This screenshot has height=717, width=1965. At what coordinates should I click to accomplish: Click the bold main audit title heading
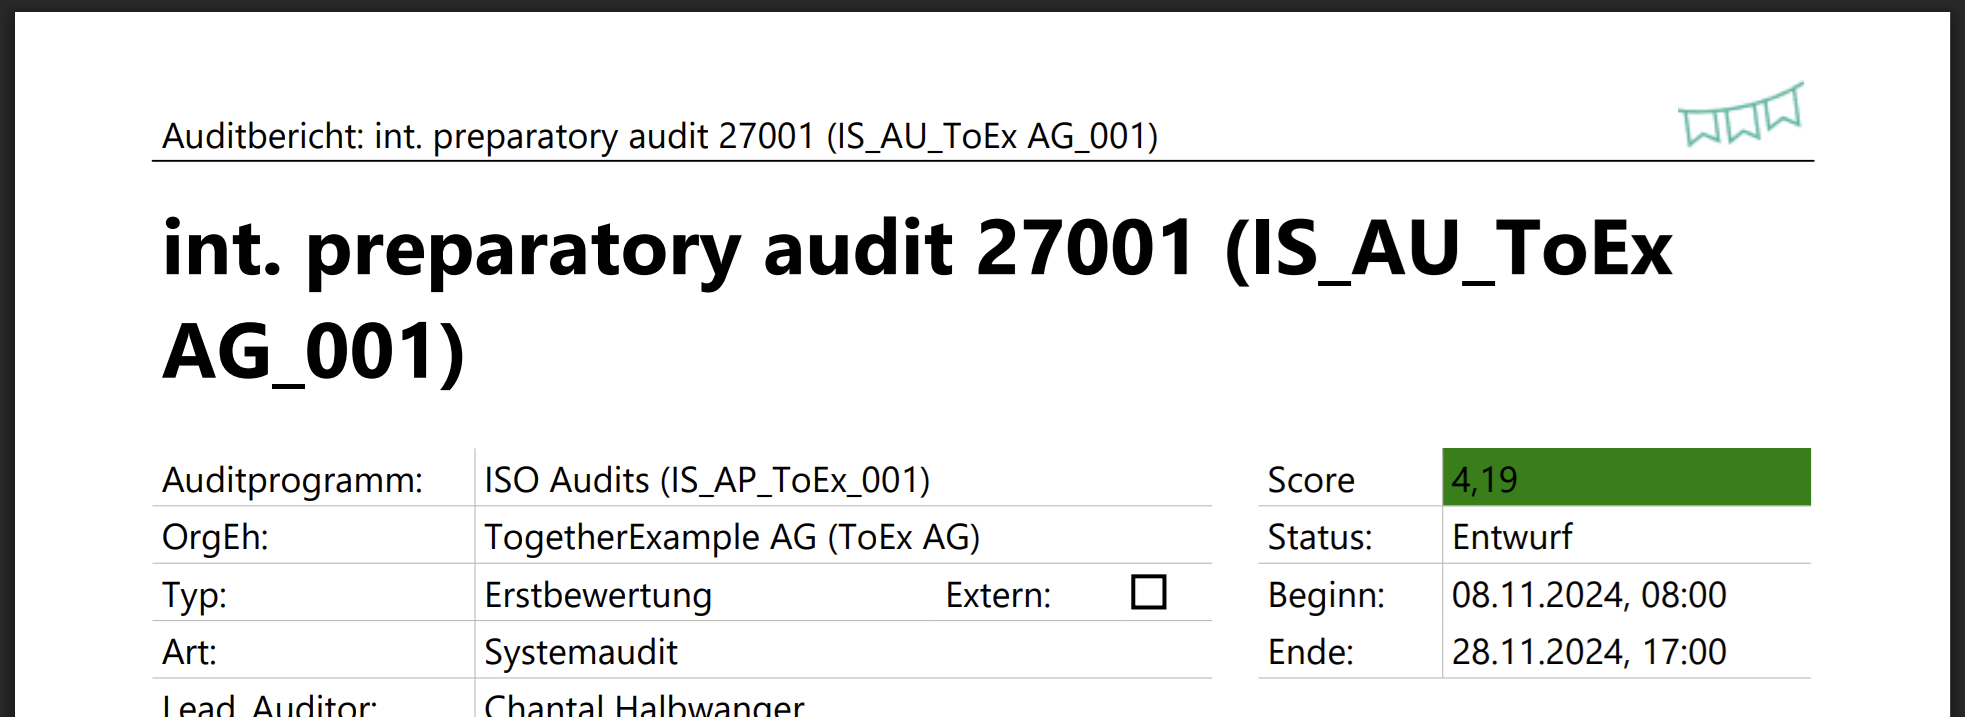(x=915, y=298)
